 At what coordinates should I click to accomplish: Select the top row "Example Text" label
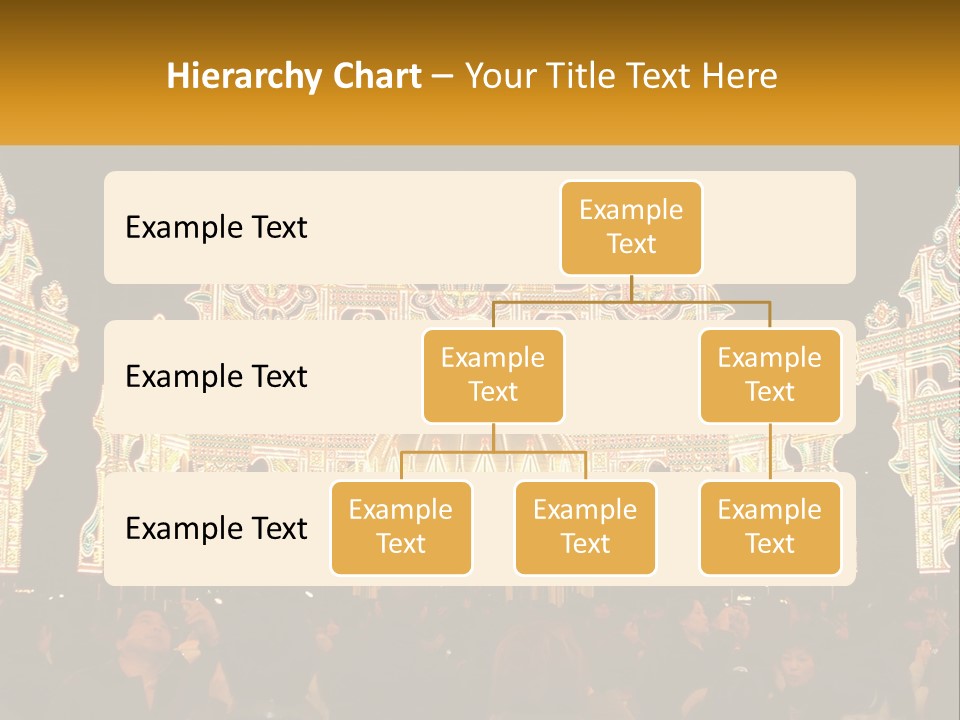coord(216,228)
